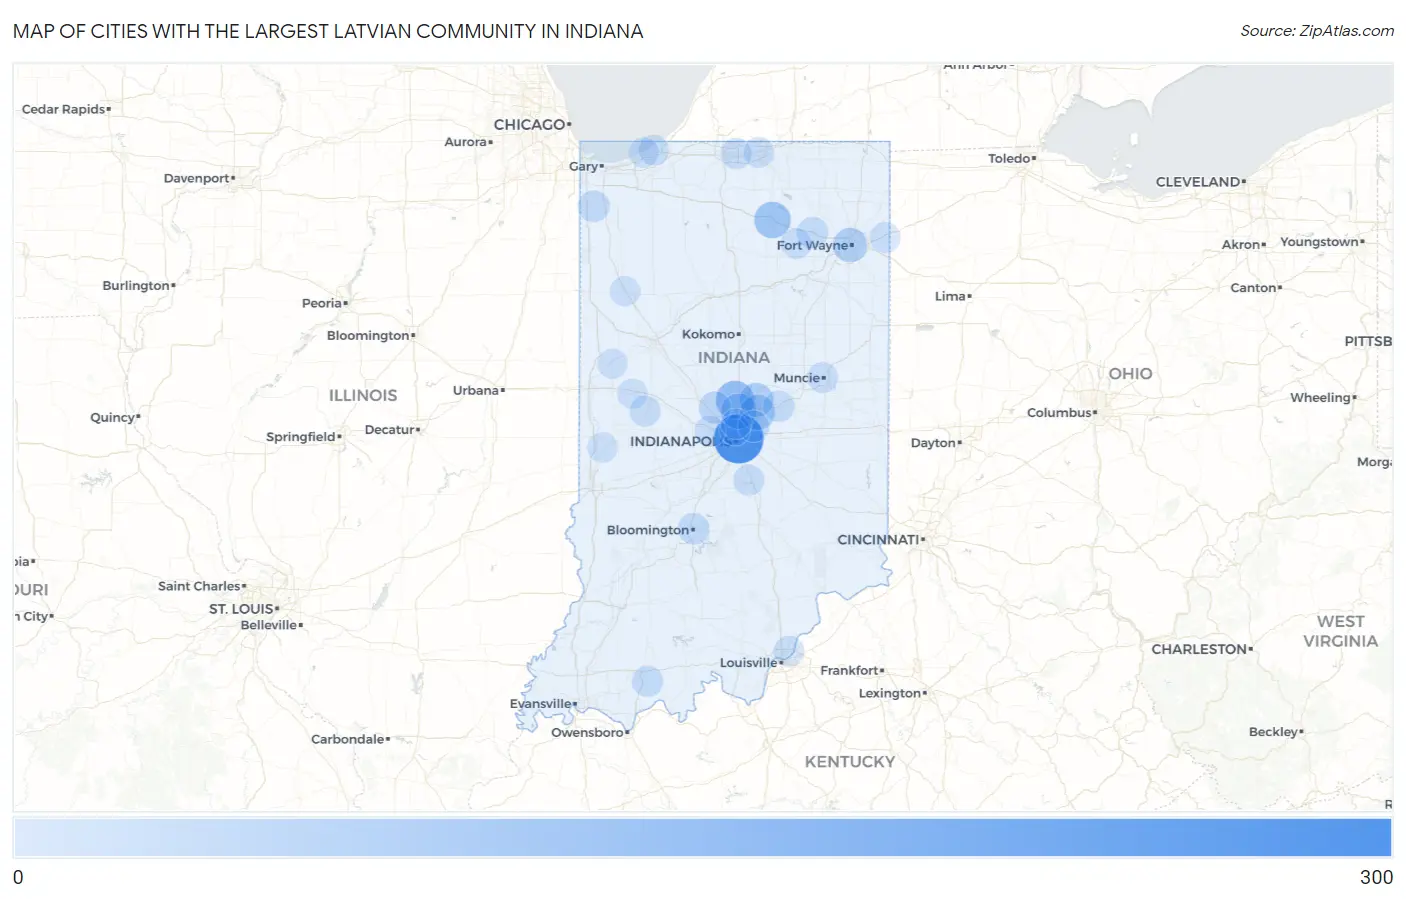Select the large dark Indianapolis bubble
1406x899 pixels.
[x=739, y=439]
